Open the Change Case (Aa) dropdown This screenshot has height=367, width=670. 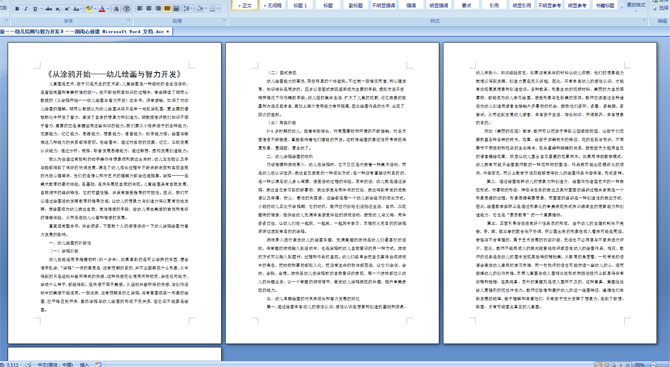pos(77,9)
